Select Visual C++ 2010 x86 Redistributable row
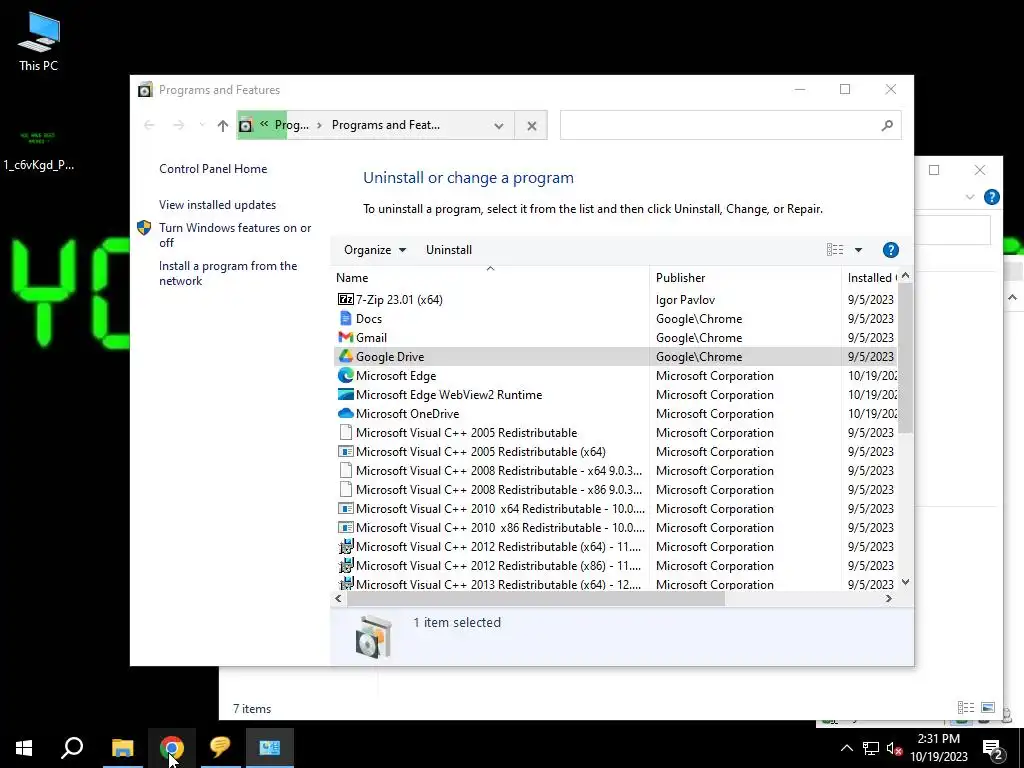1024x768 pixels. click(615, 527)
